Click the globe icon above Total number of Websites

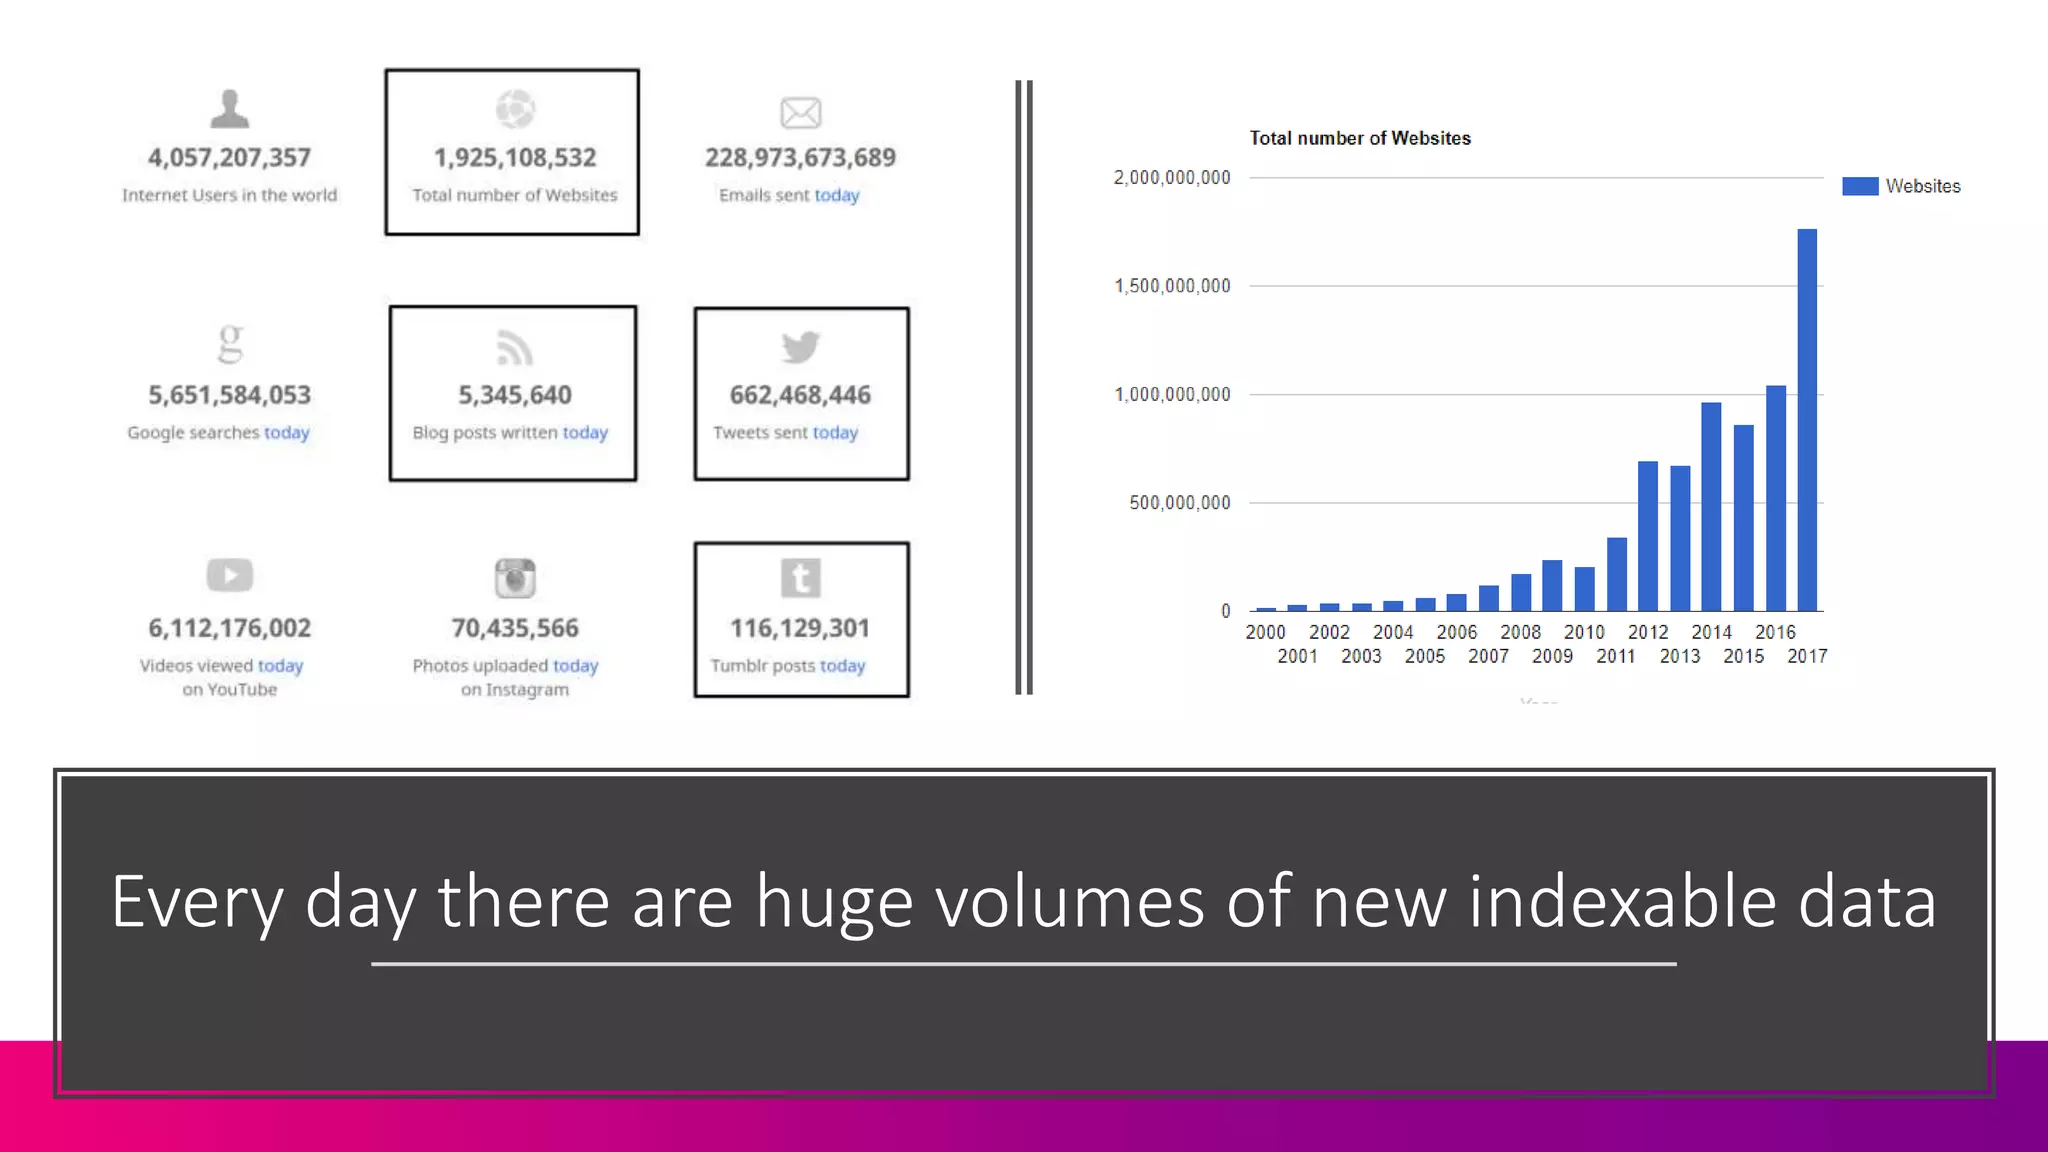tap(515, 109)
